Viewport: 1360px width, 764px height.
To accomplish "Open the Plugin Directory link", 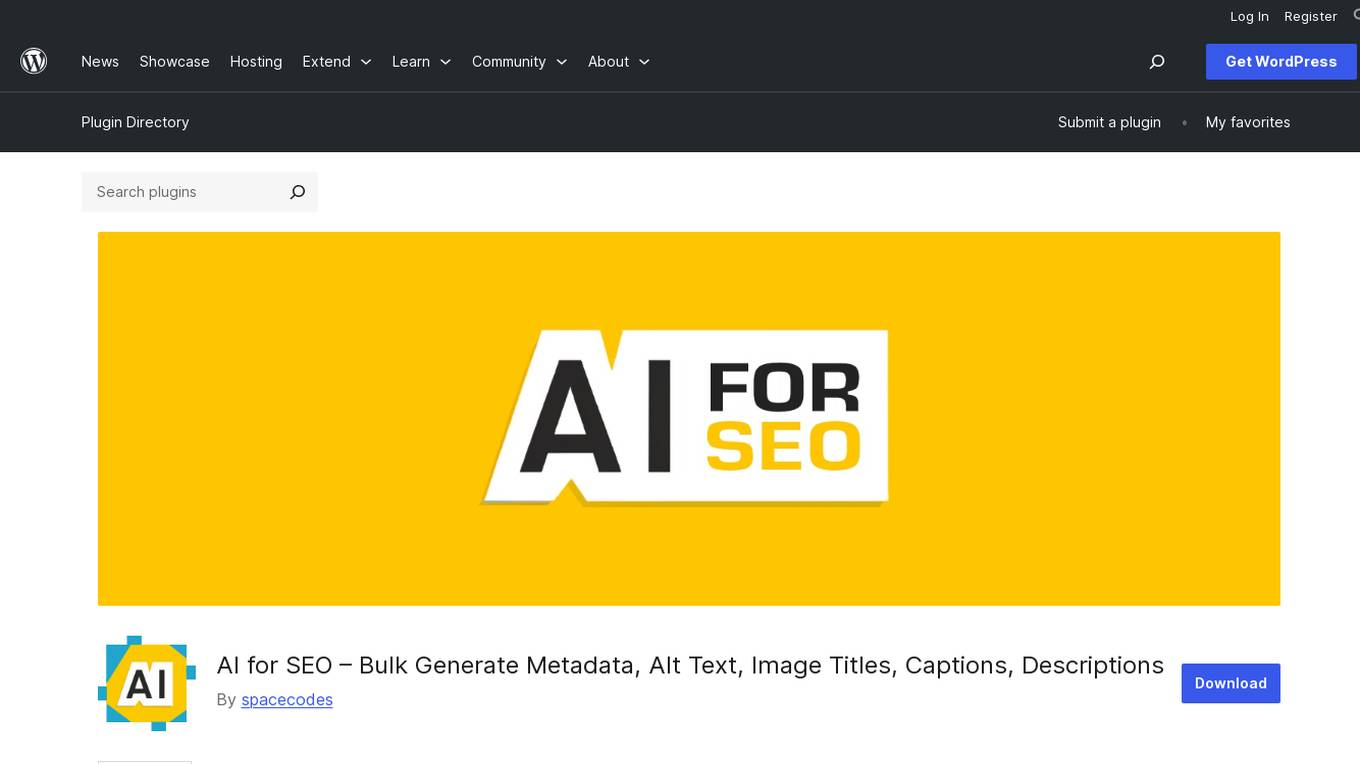I will [135, 122].
